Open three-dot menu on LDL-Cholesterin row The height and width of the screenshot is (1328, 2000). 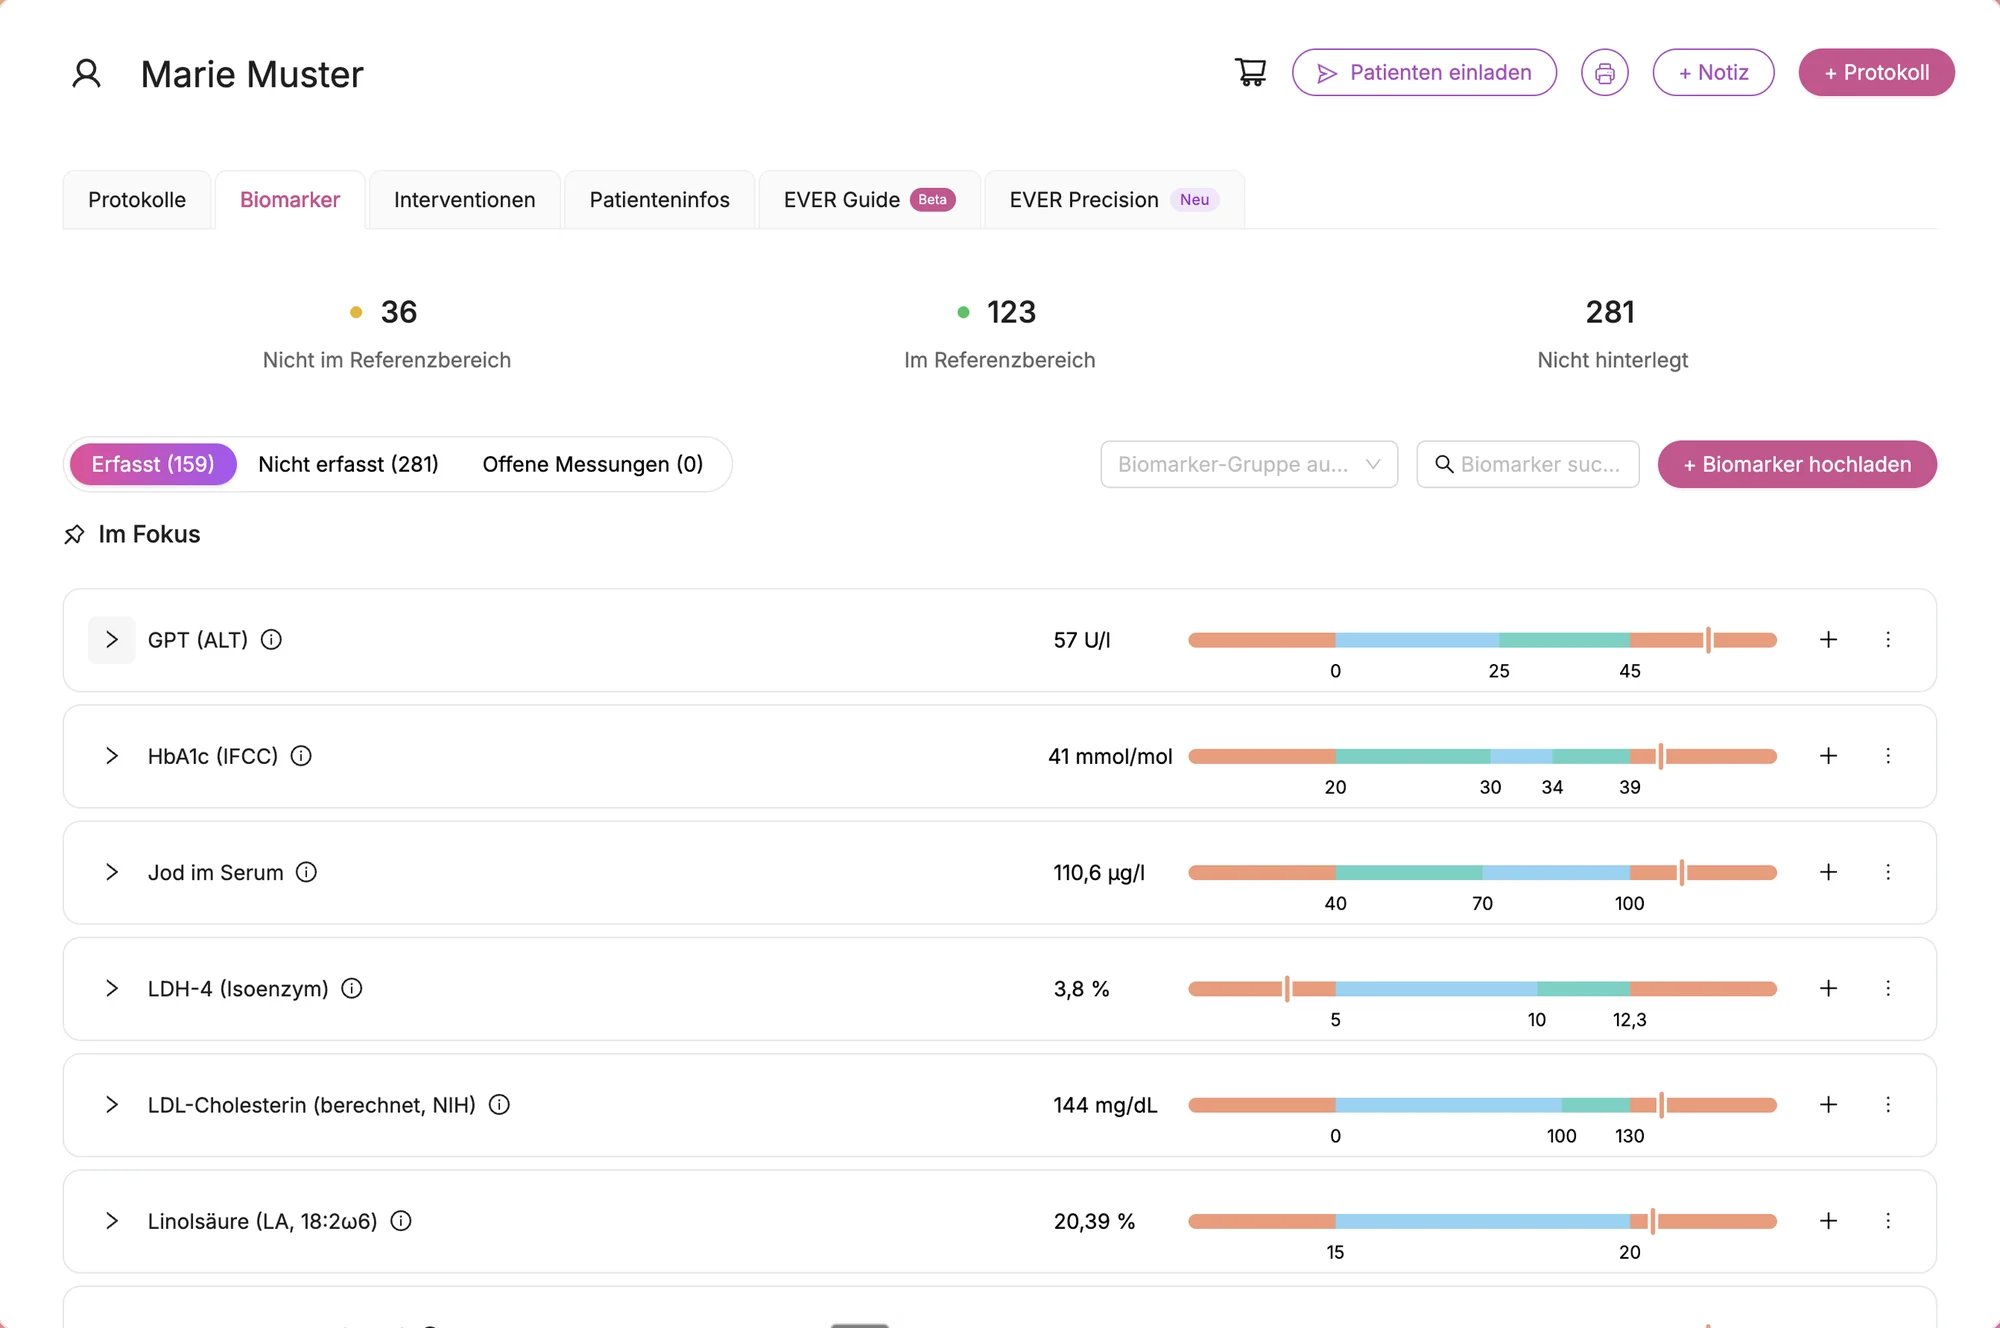(x=1888, y=1105)
